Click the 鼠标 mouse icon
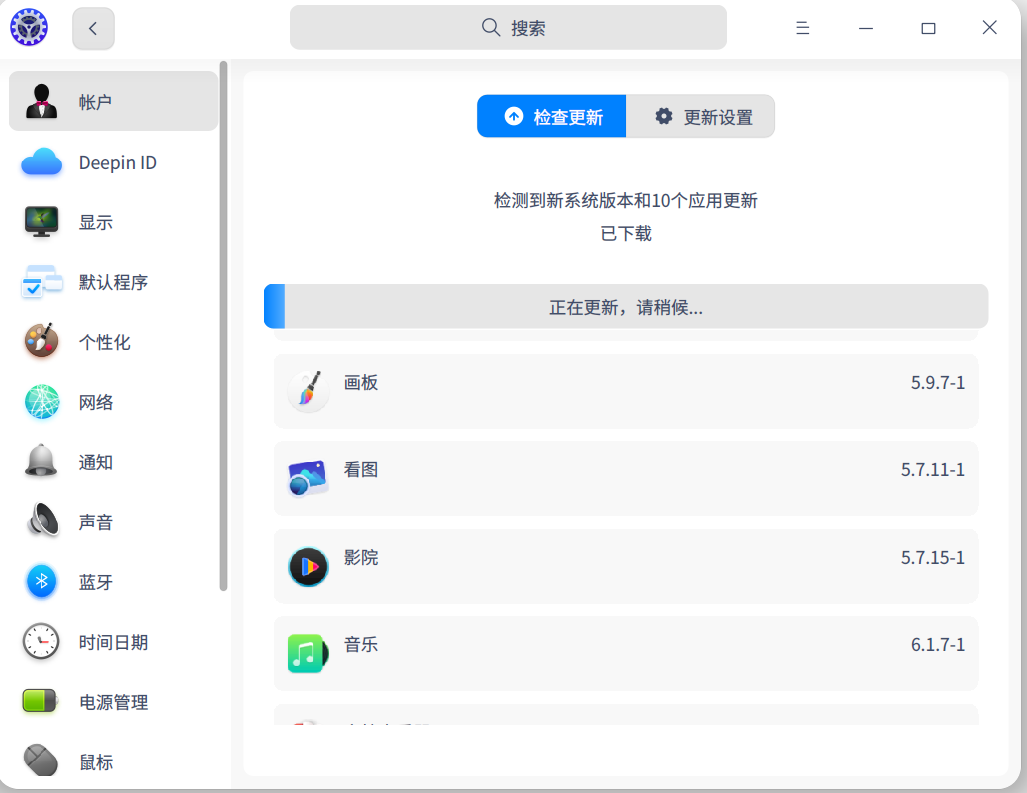Image resolution: width=1027 pixels, height=793 pixels. [41, 760]
